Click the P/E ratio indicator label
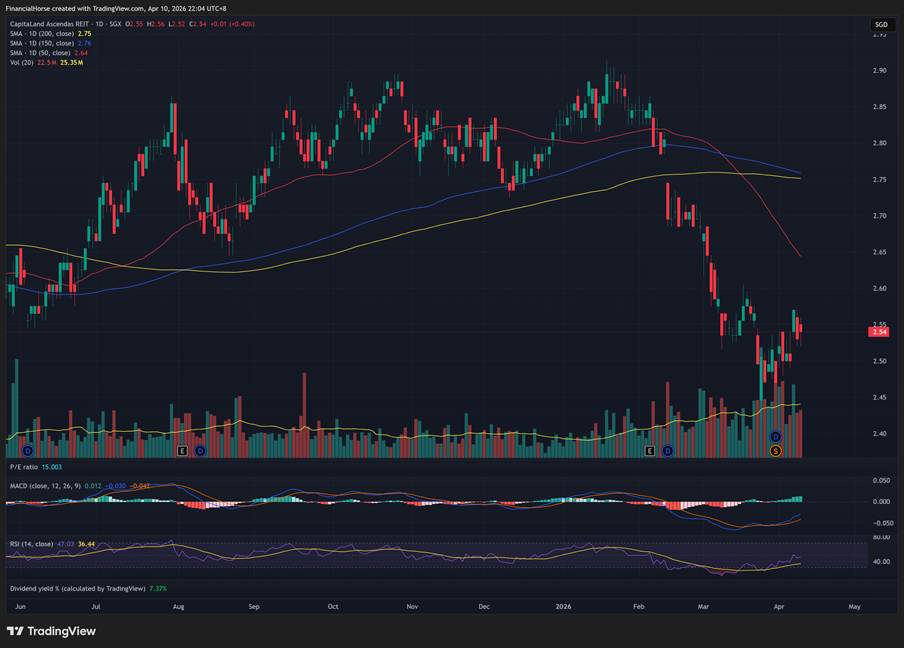Viewport: 904px width, 648px height. click(23, 467)
